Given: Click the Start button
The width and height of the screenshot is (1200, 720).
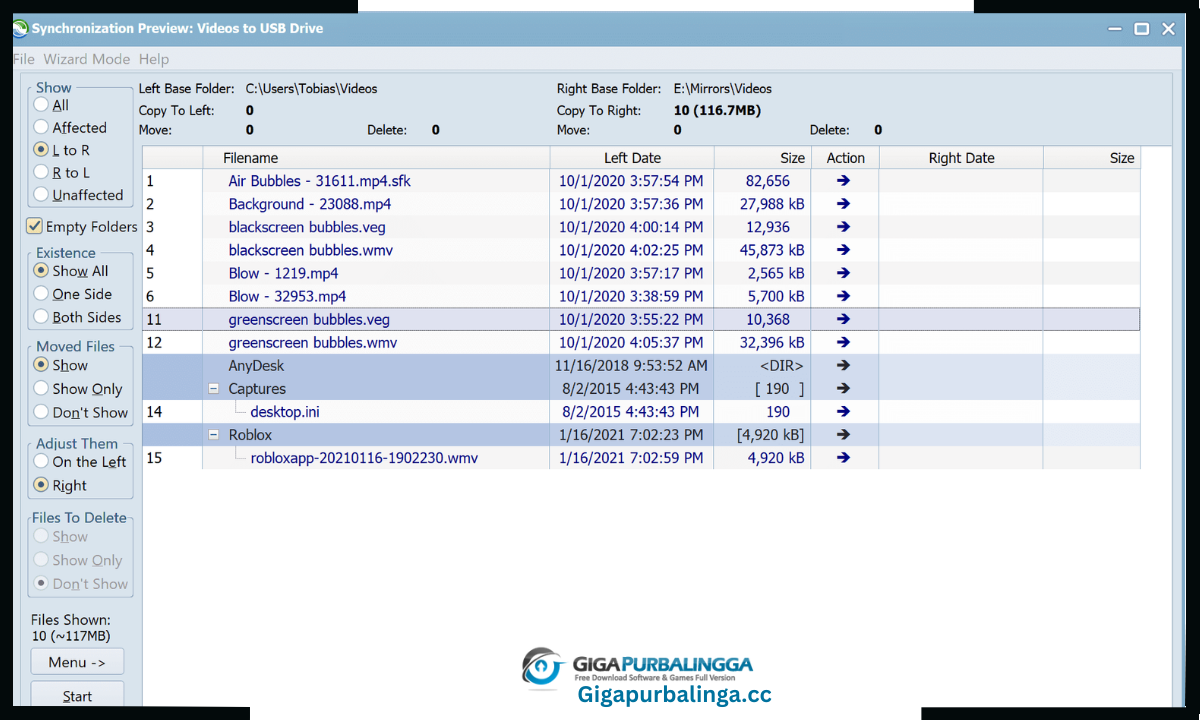Looking at the screenshot, I should click(77, 696).
